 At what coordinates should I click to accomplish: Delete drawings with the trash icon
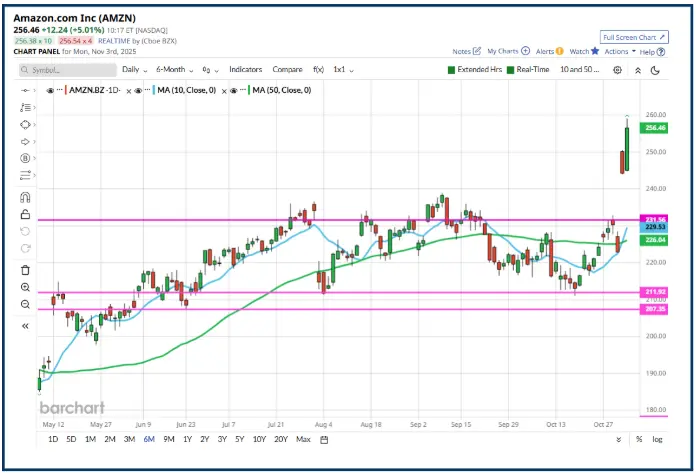(25, 269)
